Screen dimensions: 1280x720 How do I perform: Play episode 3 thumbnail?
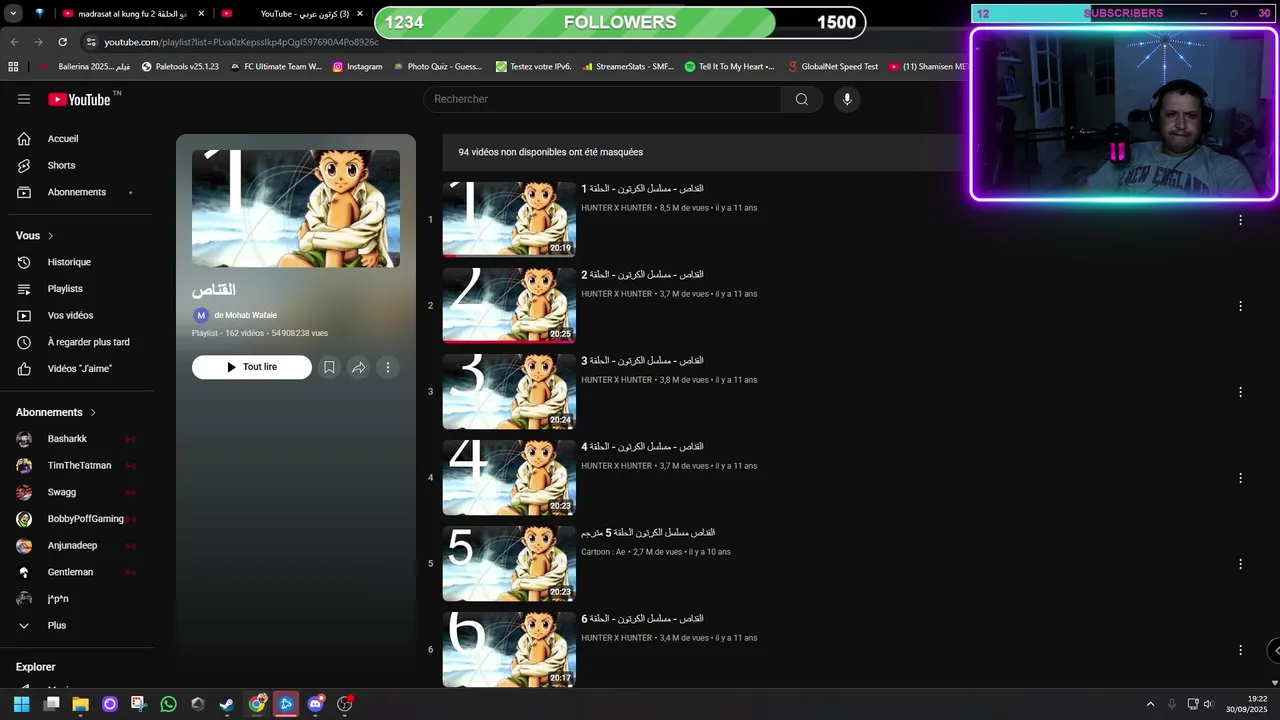pyautogui.click(x=509, y=392)
